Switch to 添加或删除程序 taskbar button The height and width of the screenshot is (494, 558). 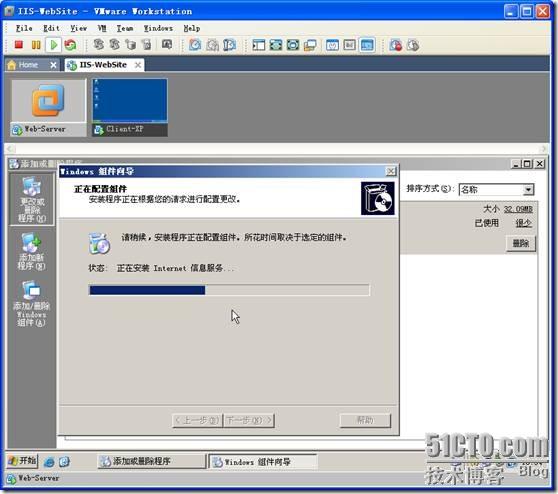[152, 461]
